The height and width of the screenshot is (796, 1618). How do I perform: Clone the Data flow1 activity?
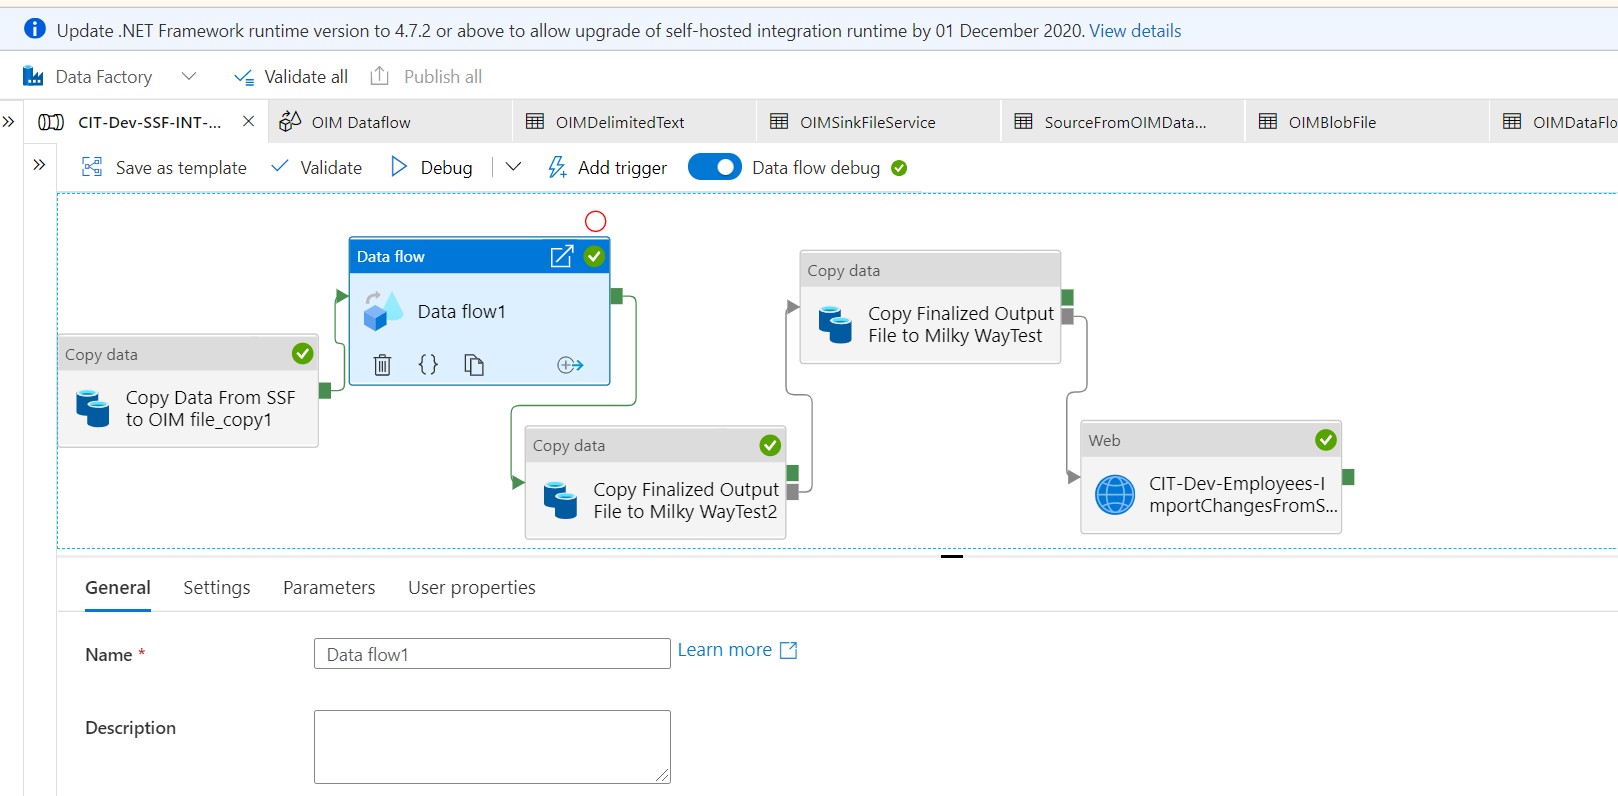(x=474, y=365)
